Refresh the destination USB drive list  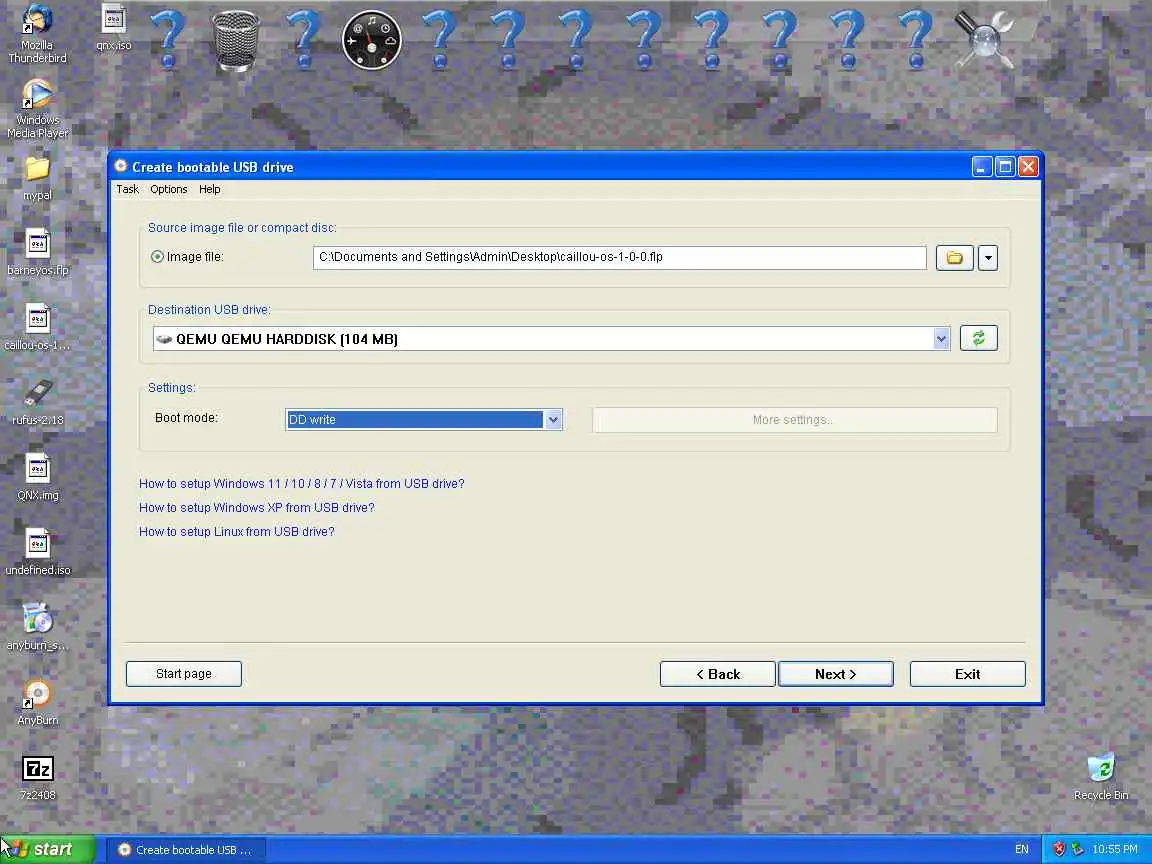click(x=979, y=338)
